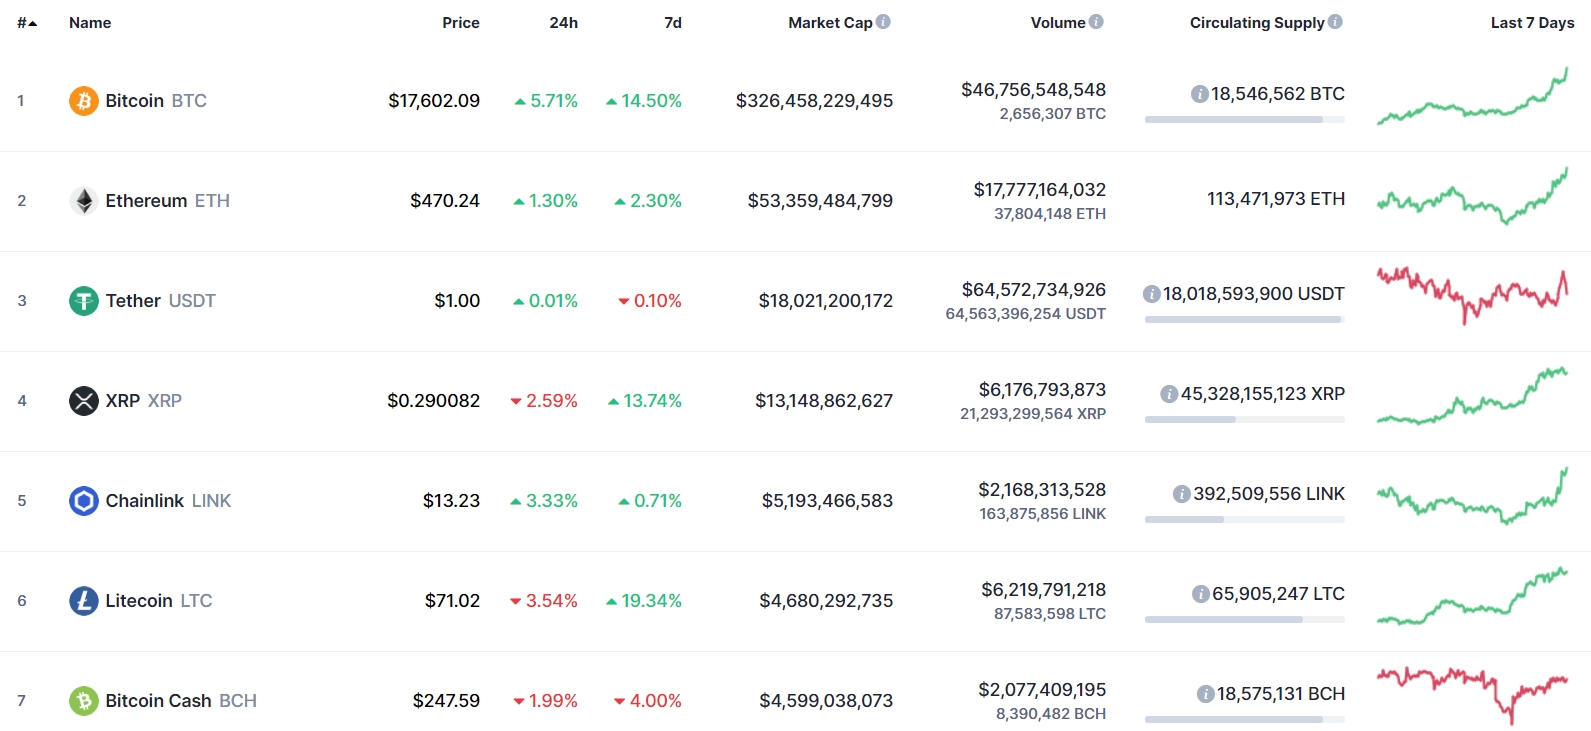Viewport: 1591px width, 731px height.
Task: Click Bitcoin volume $46,756,548,548
Action: (x=1034, y=90)
